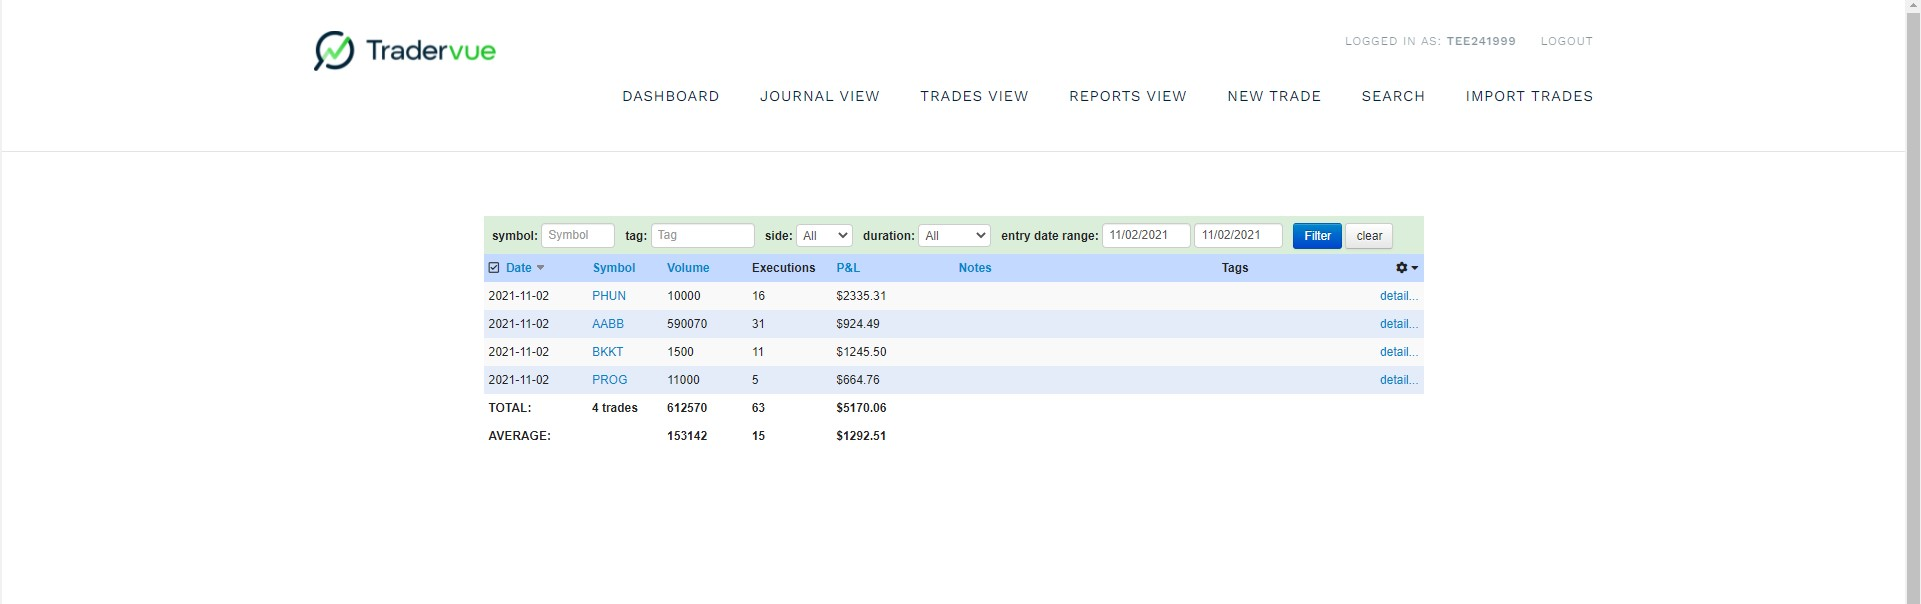Go to the Dashboard menu item

click(x=670, y=96)
